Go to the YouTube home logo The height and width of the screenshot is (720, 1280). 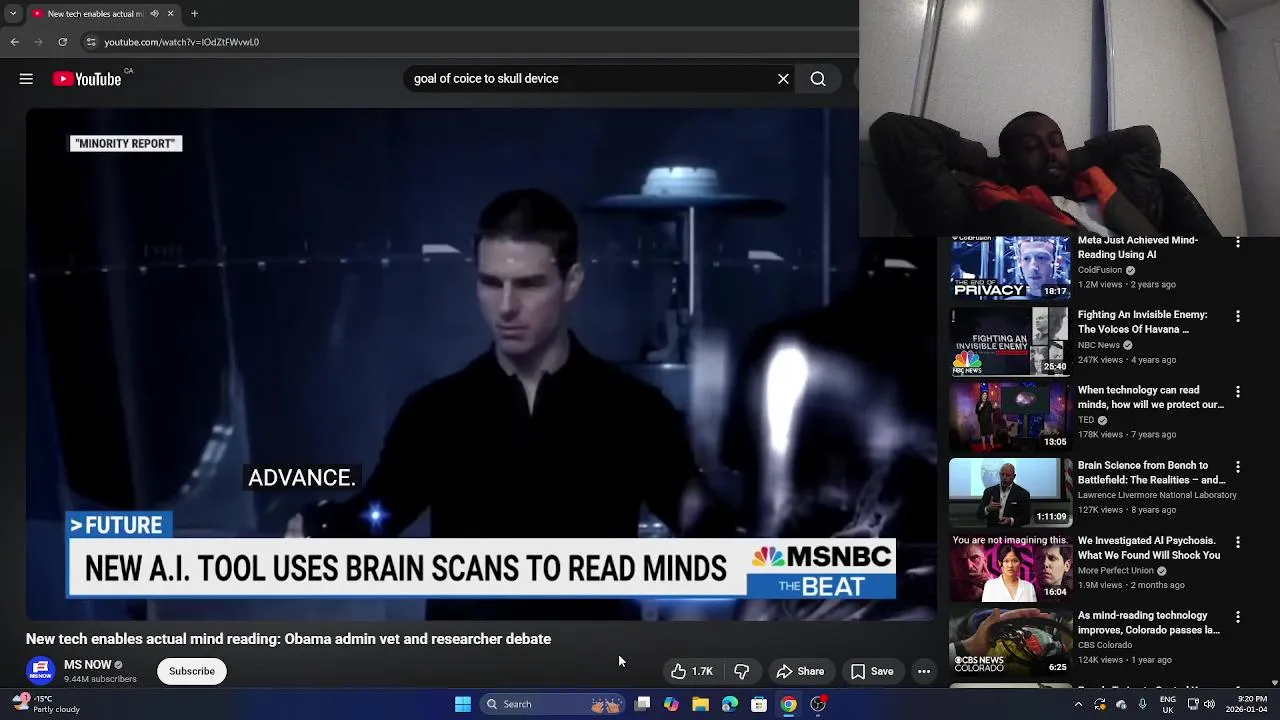pyautogui.click(x=87, y=79)
